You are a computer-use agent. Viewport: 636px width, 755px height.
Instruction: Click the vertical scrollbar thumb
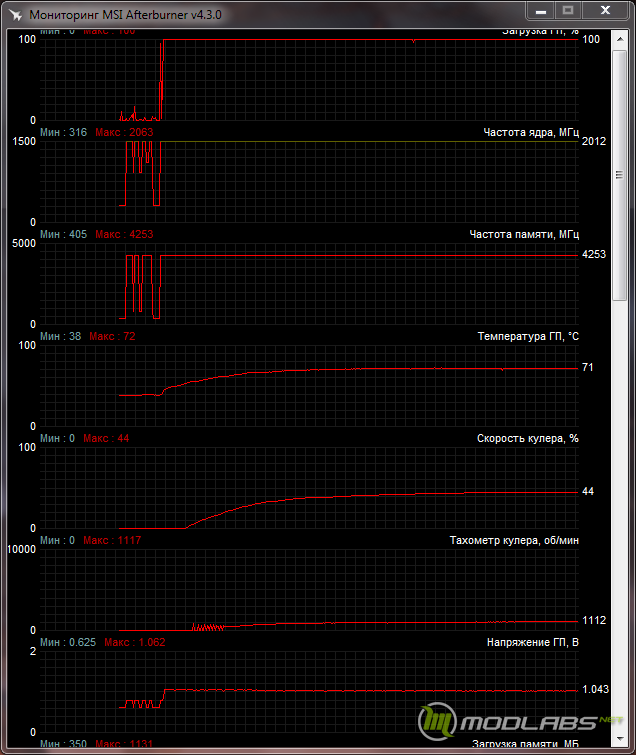point(620,175)
